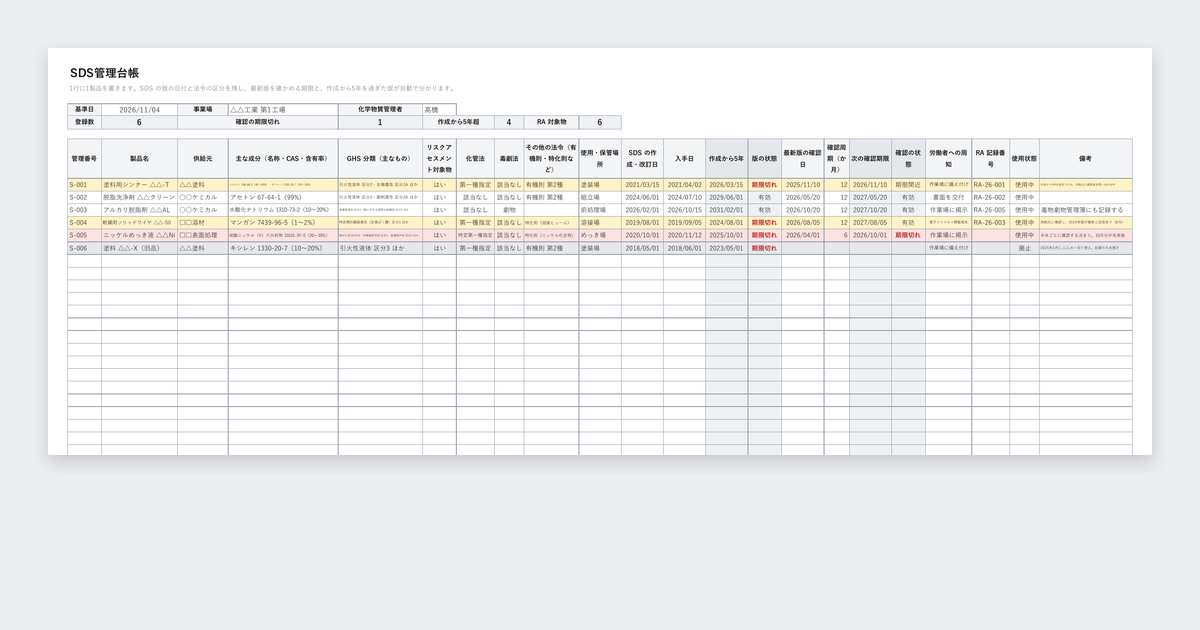Click the SDS管理台帳 title
Viewport: 1200px width, 630px height.
[x=105, y=73]
